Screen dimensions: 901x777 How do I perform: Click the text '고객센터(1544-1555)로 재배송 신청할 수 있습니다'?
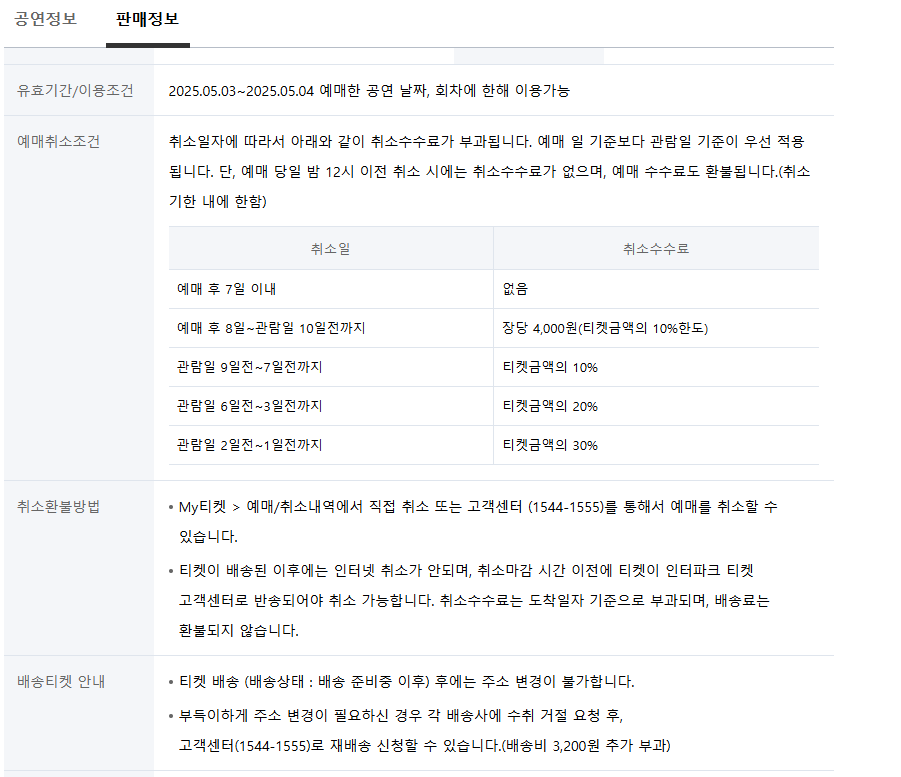pos(339,745)
